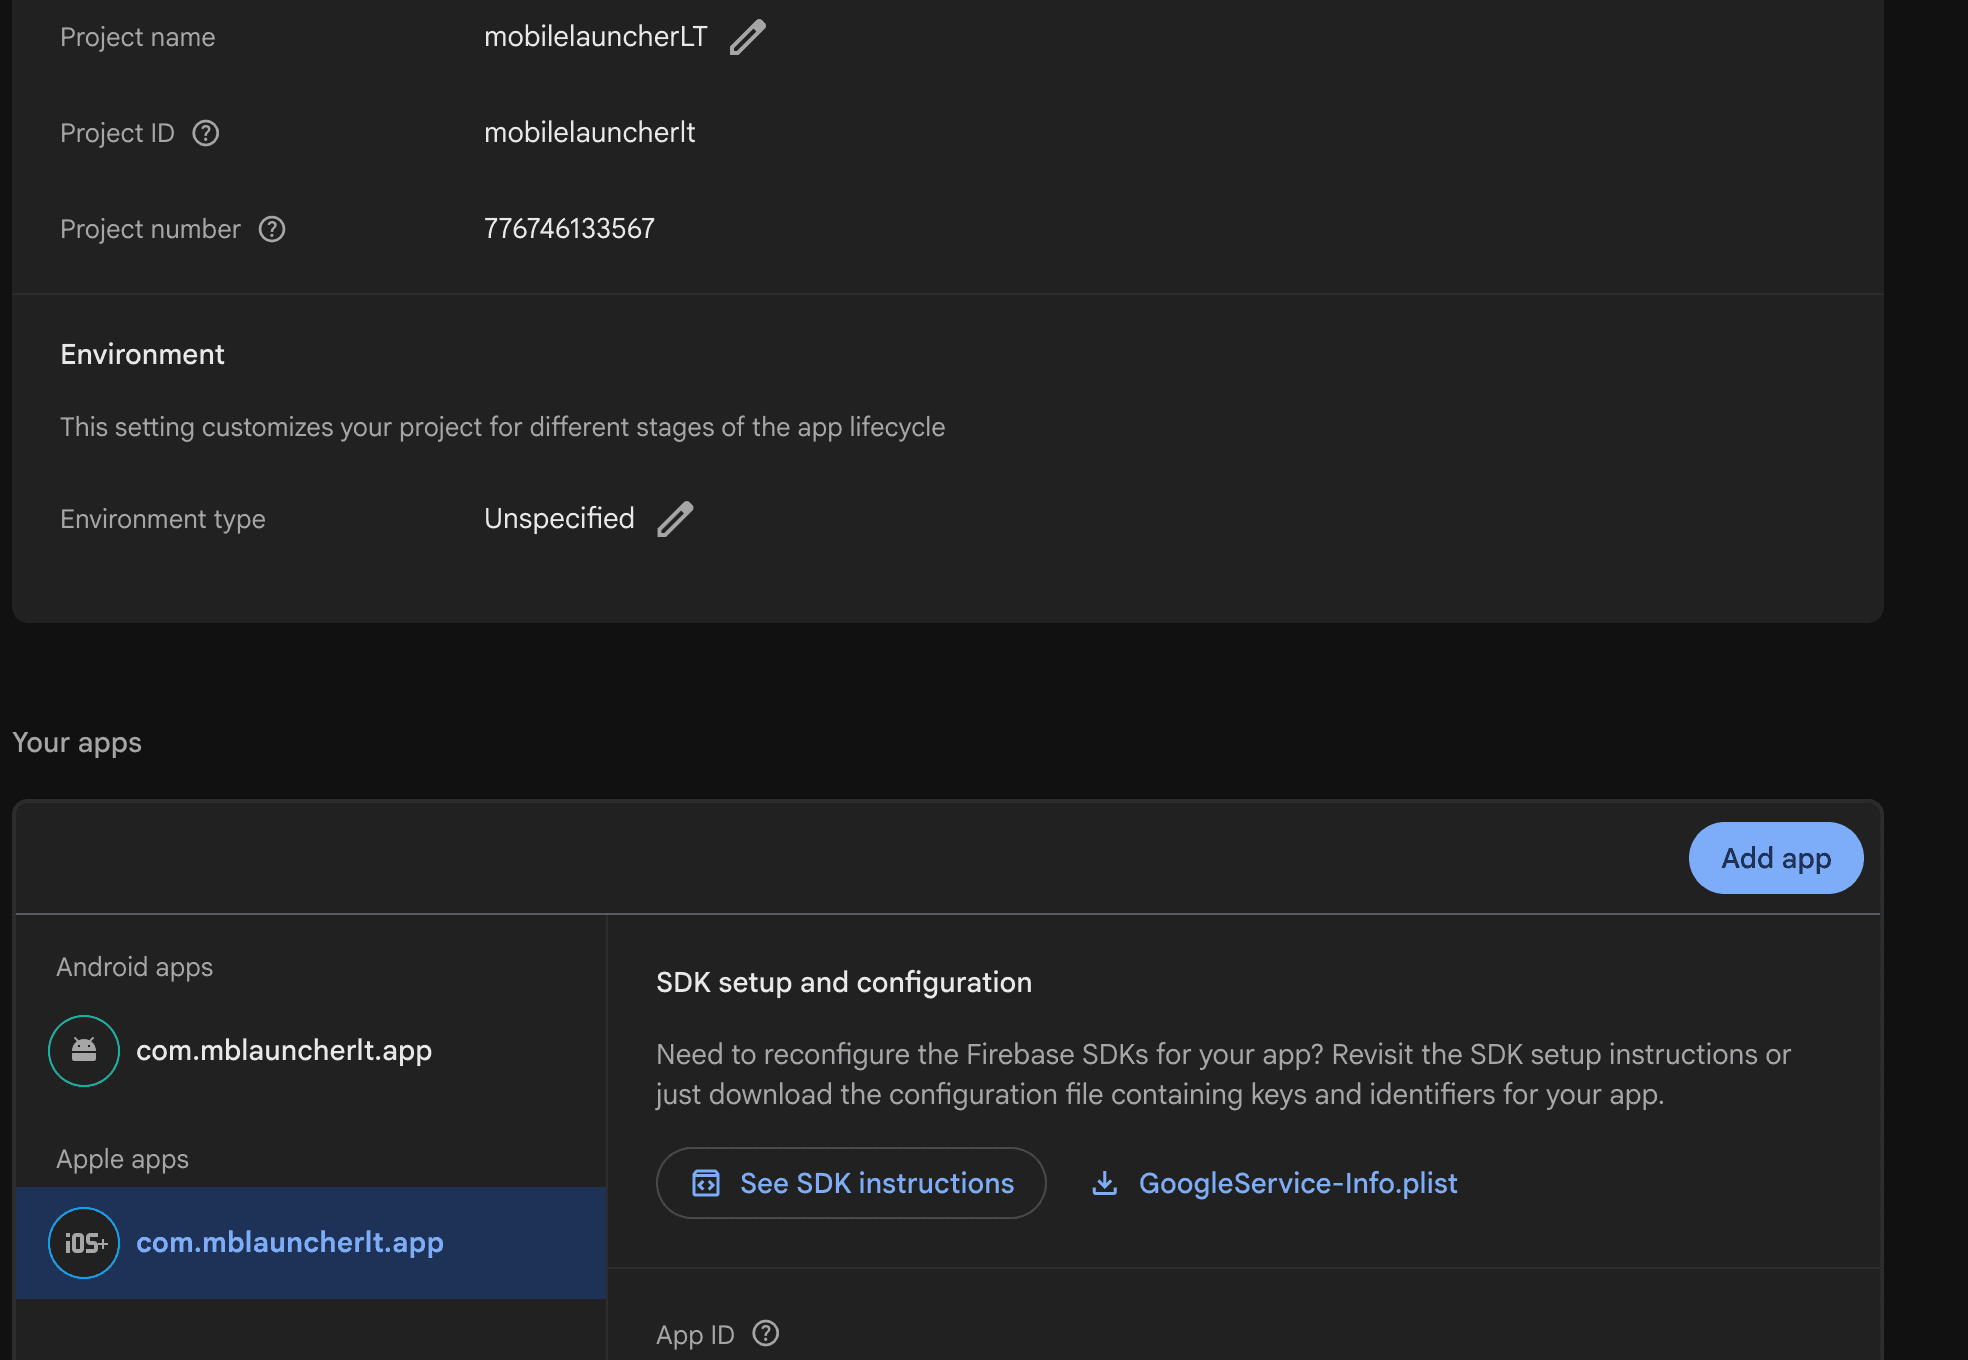Click the plist download arrow icon
The width and height of the screenshot is (1968, 1360).
click(x=1105, y=1183)
